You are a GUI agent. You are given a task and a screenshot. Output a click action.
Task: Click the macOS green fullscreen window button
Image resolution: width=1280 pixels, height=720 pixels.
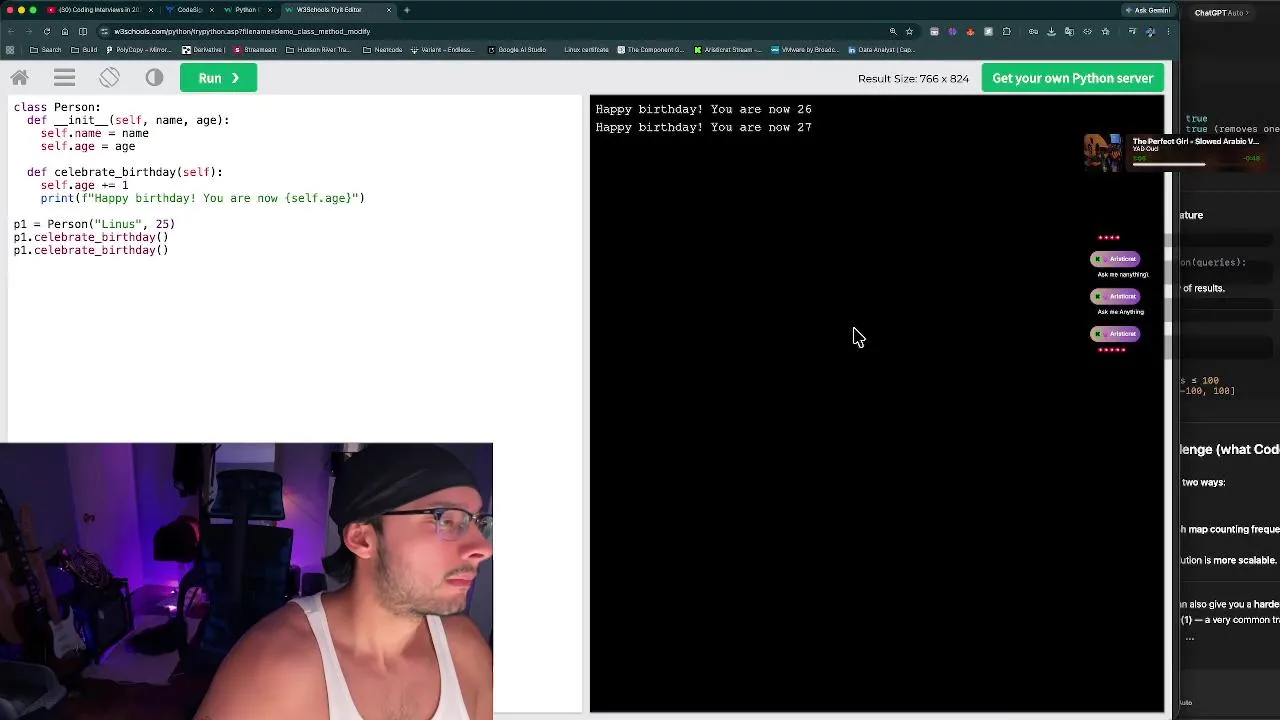point(33,10)
